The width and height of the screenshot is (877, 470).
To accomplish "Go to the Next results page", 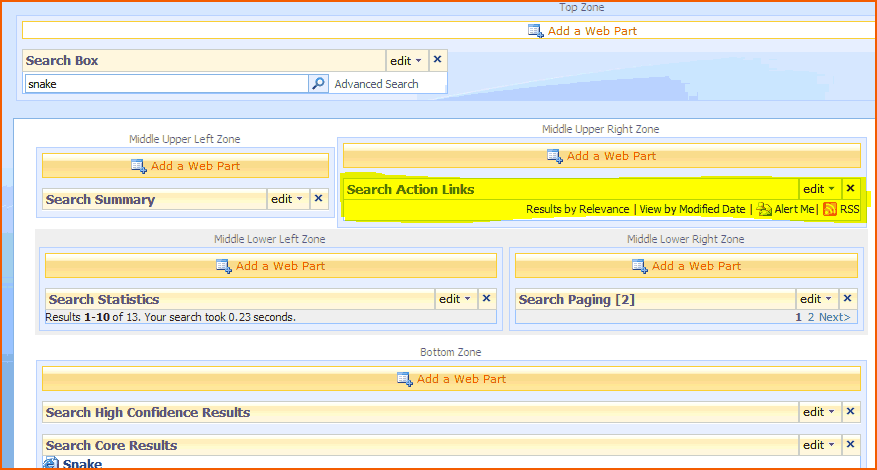I will pyautogui.click(x=835, y=317).
